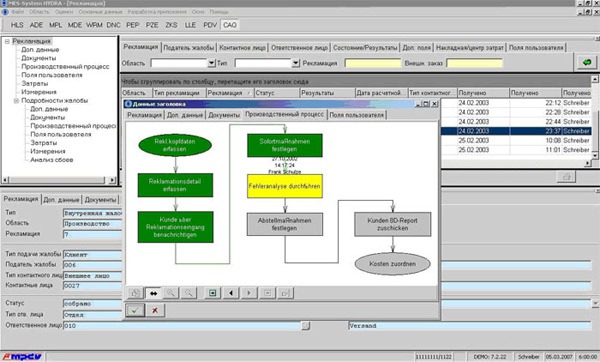600x362 pixels.
Task: Collapse the Рекламация tree root node
Action: coord(7,41)
